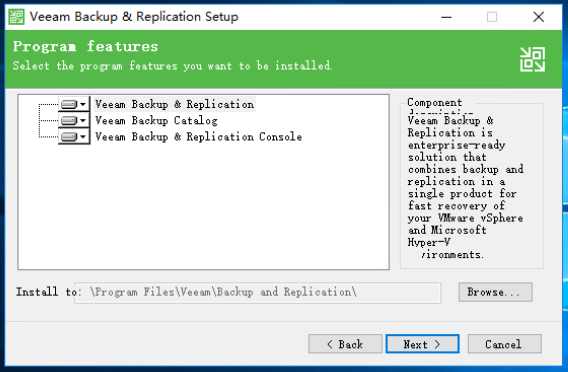Click the Backup & Replication Console drive icon
Image resolution: width=568 pixels, height=372 pixels.
(69, 137)
